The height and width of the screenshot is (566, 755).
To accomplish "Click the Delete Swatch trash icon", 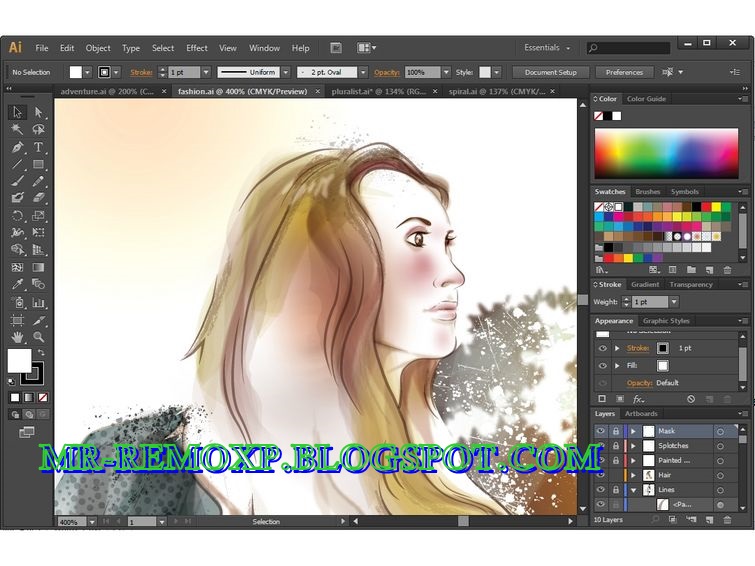I will [x=727, y=270].
